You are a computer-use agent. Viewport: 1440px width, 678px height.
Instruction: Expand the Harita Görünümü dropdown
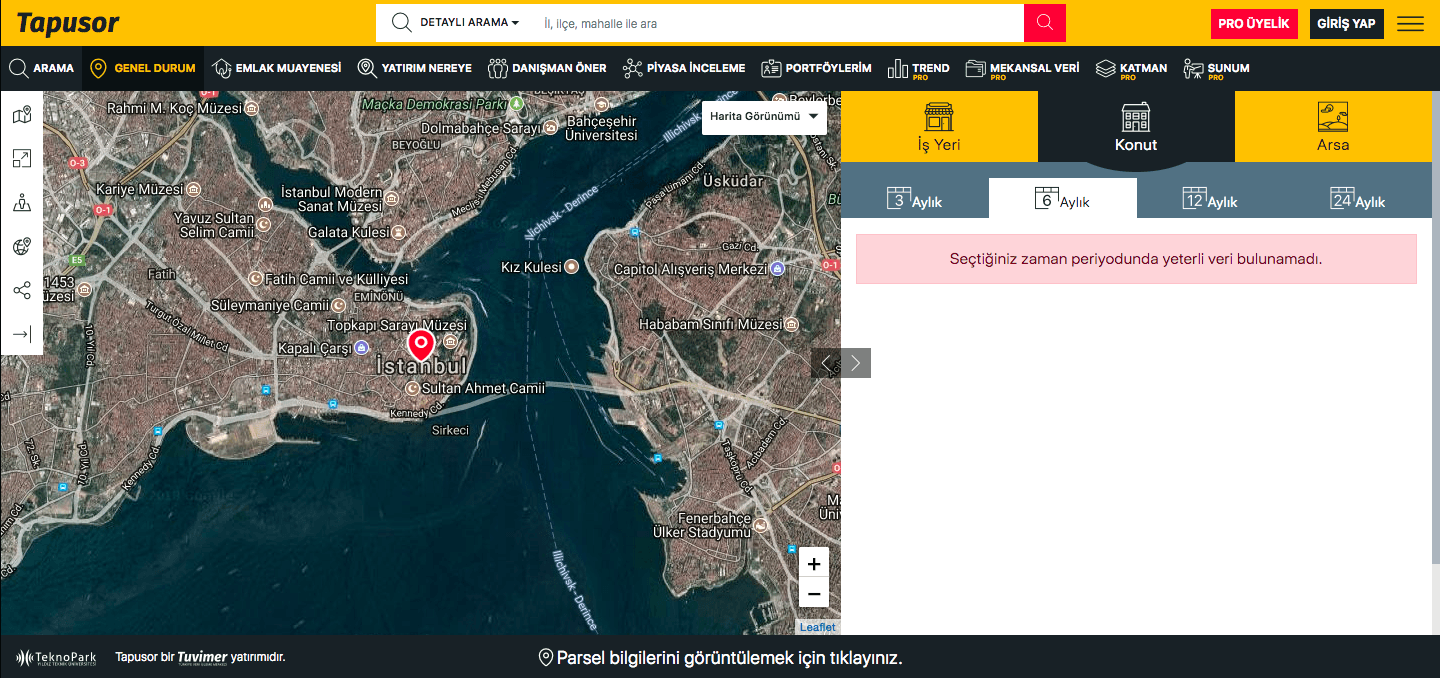(764, 117)
